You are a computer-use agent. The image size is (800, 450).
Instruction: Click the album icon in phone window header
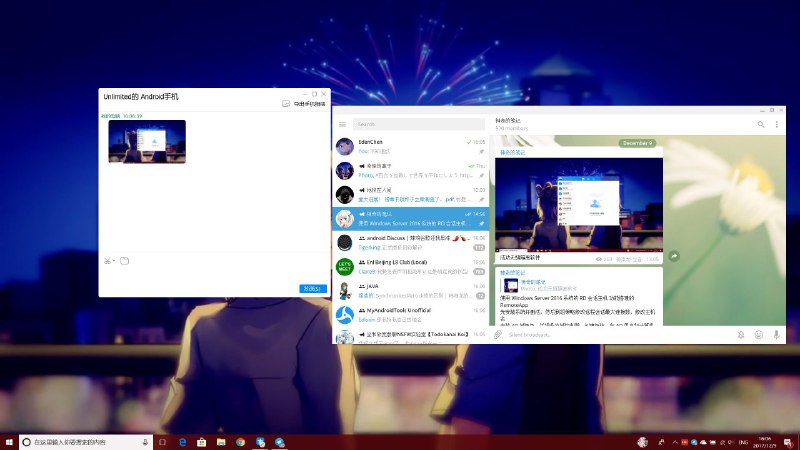[286, 104]
